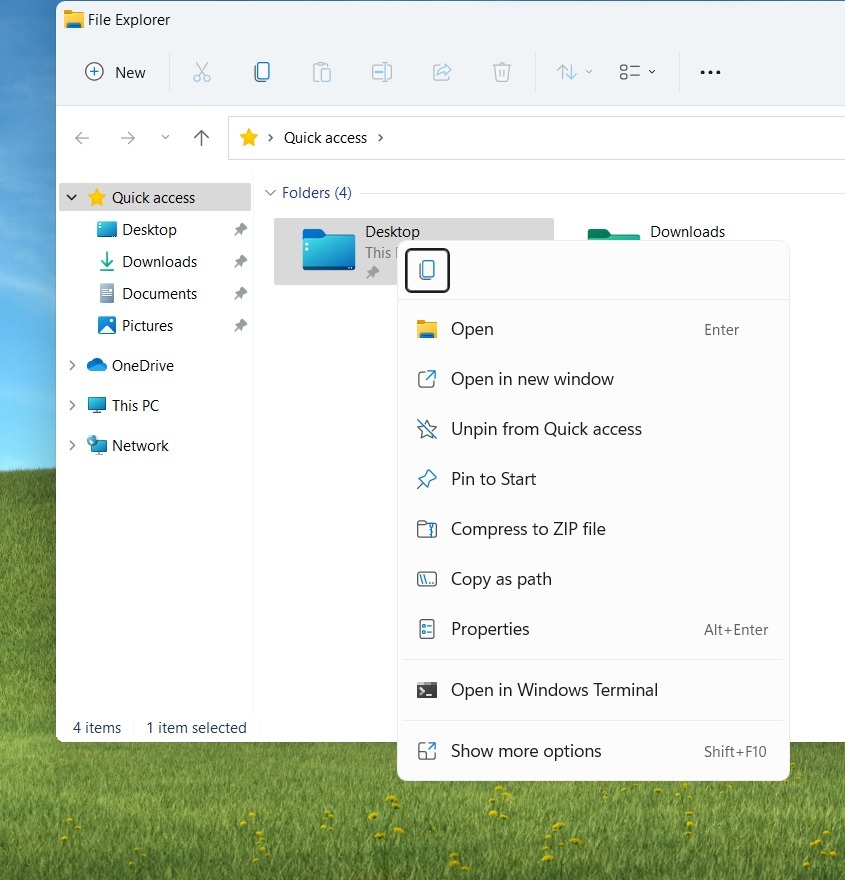Viewport: 845px width, 880px height.
Task: Click the Copy icon in the toolbar
Action: click(x=262, y=72)
